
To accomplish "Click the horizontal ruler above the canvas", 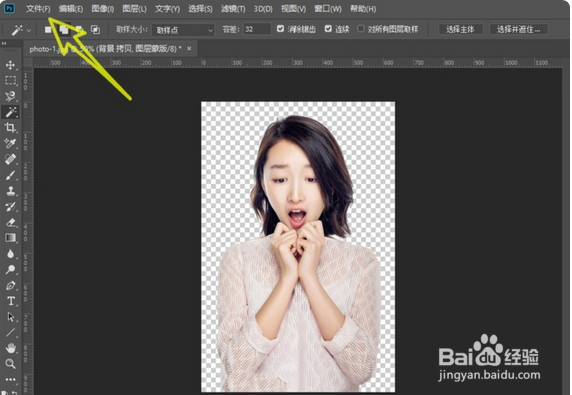I will click(x=298, y=63).
